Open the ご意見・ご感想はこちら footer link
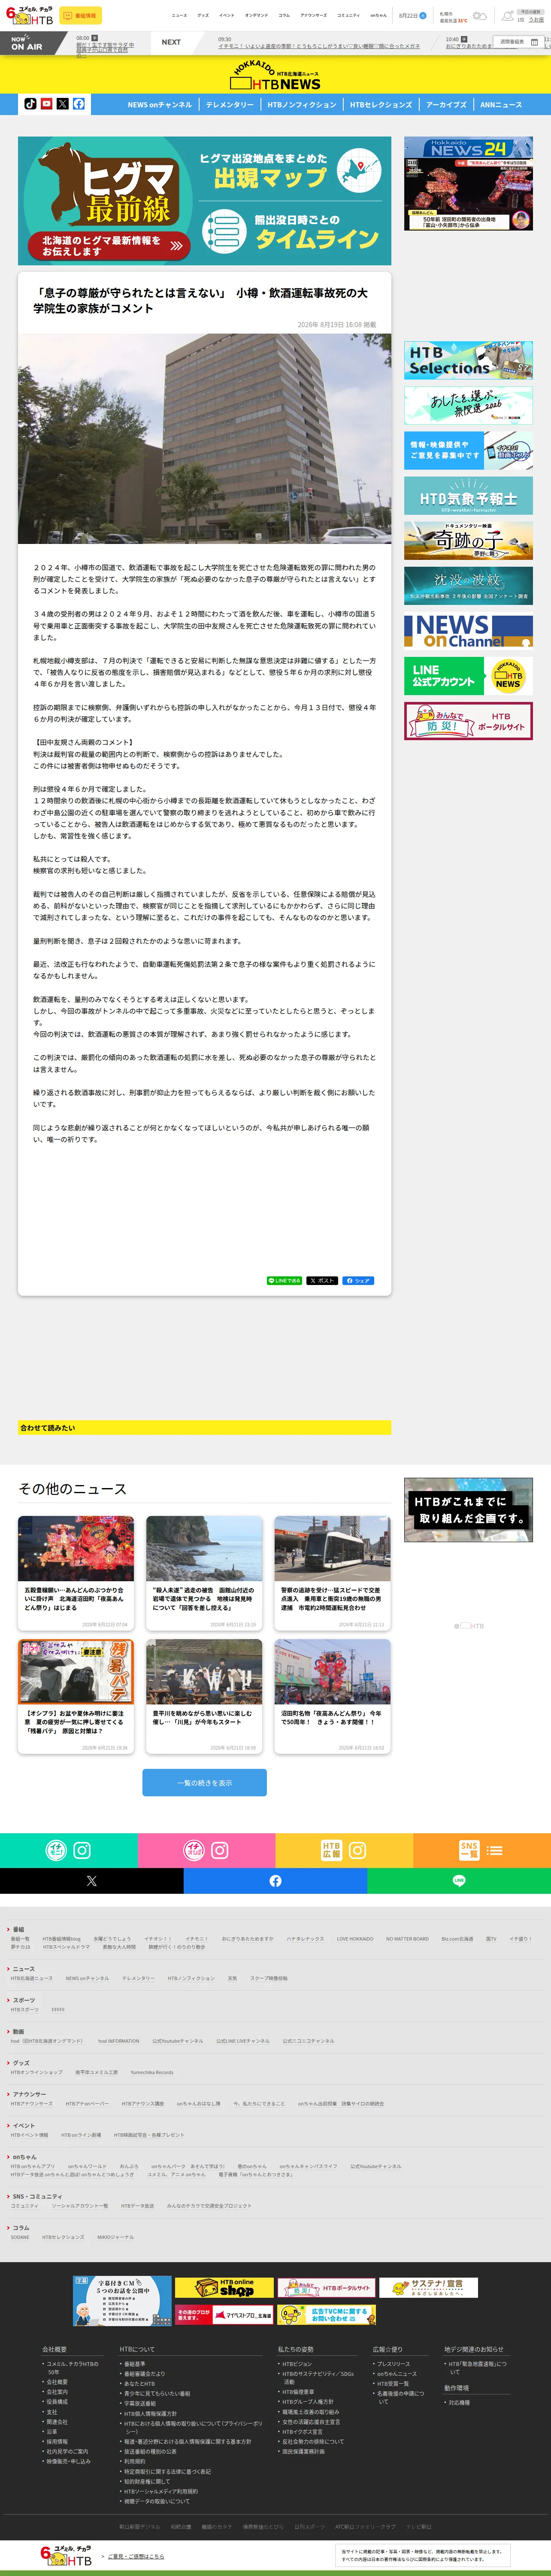Screen dimensions: 551x2576 tap(135, 2556)
